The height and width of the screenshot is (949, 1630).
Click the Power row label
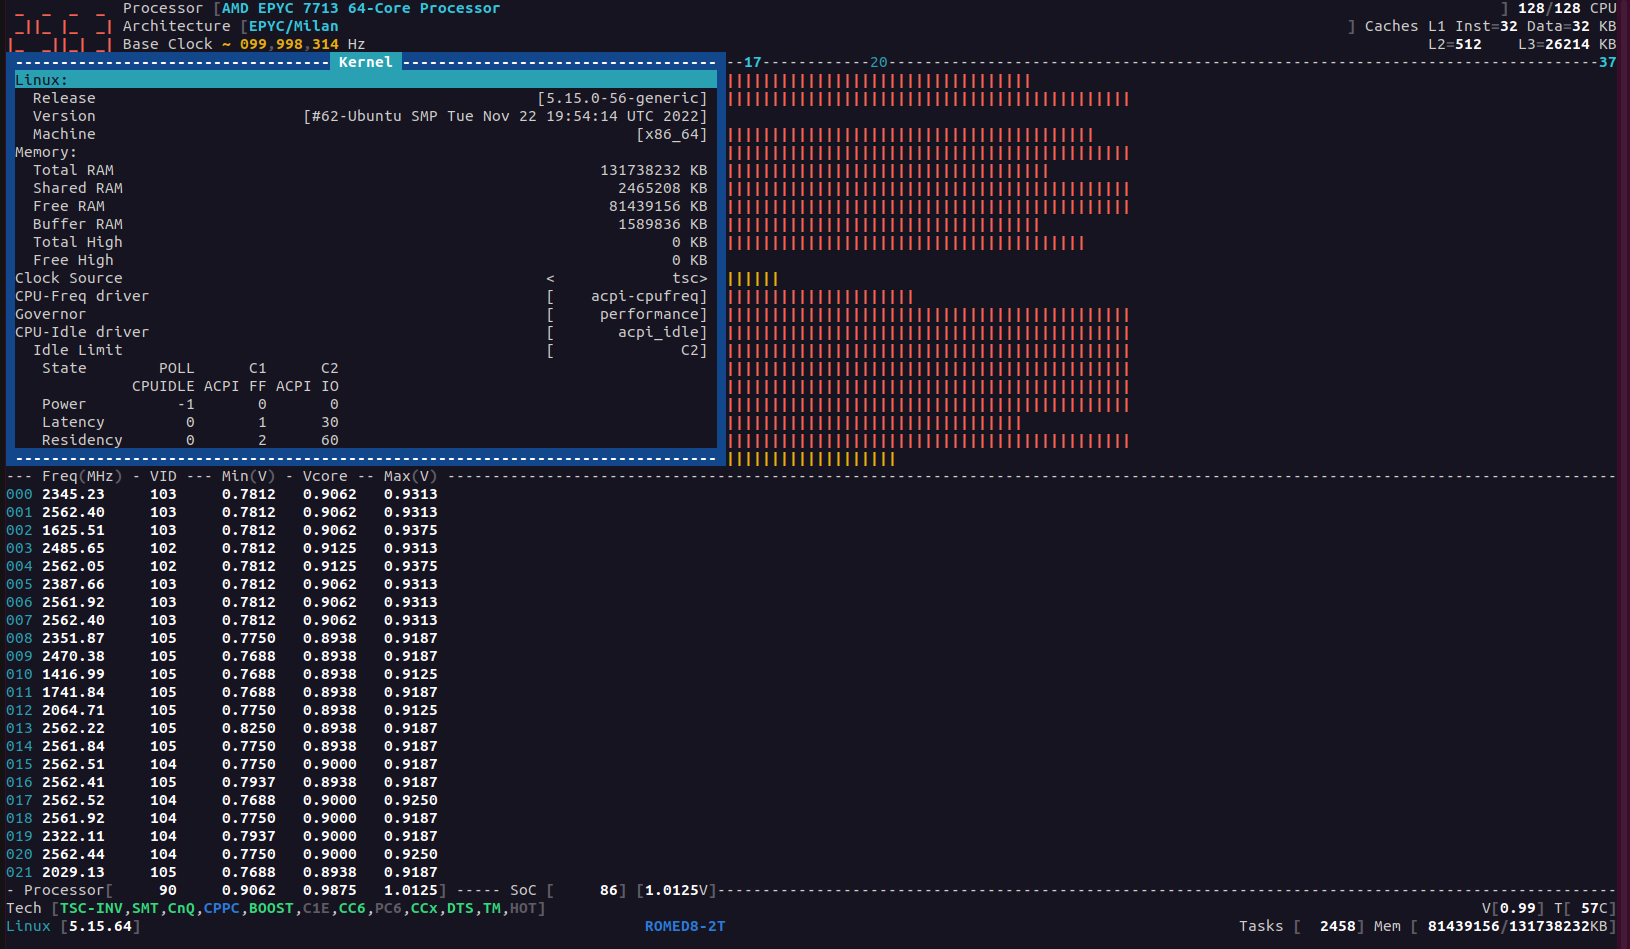[64, 404]
